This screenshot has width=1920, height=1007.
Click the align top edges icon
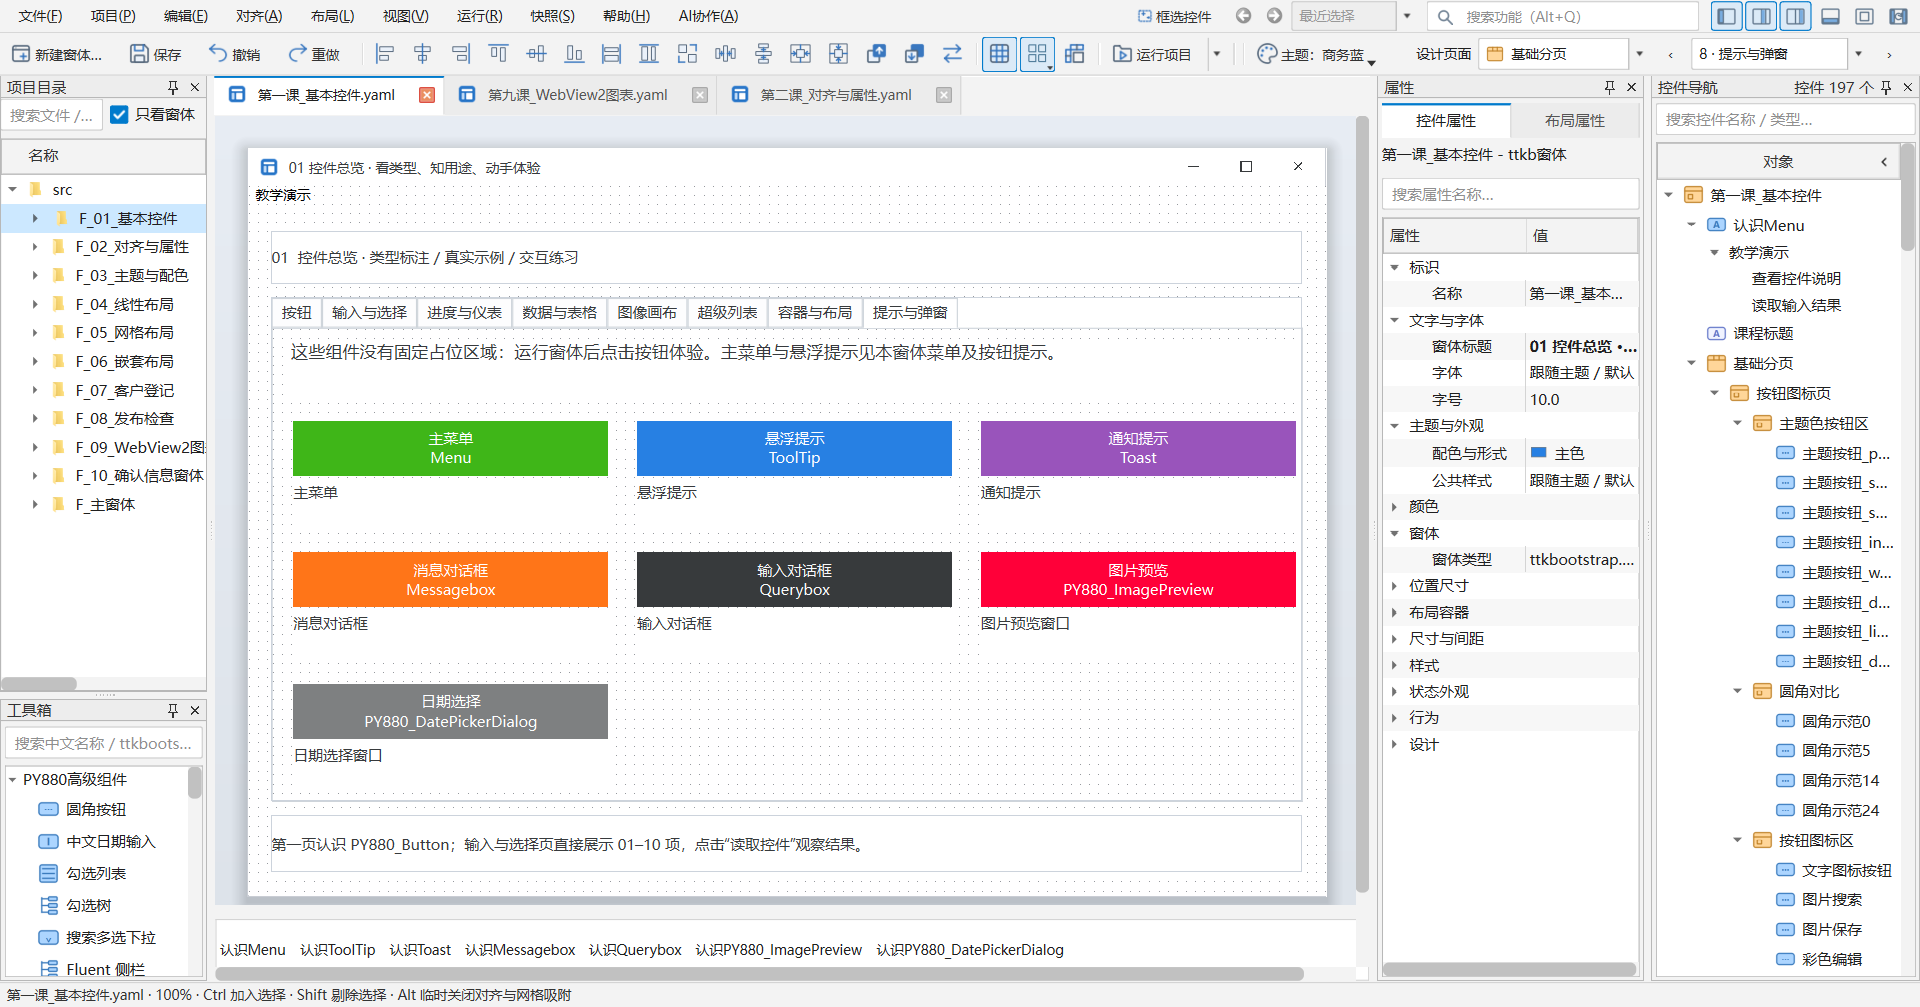499,54
